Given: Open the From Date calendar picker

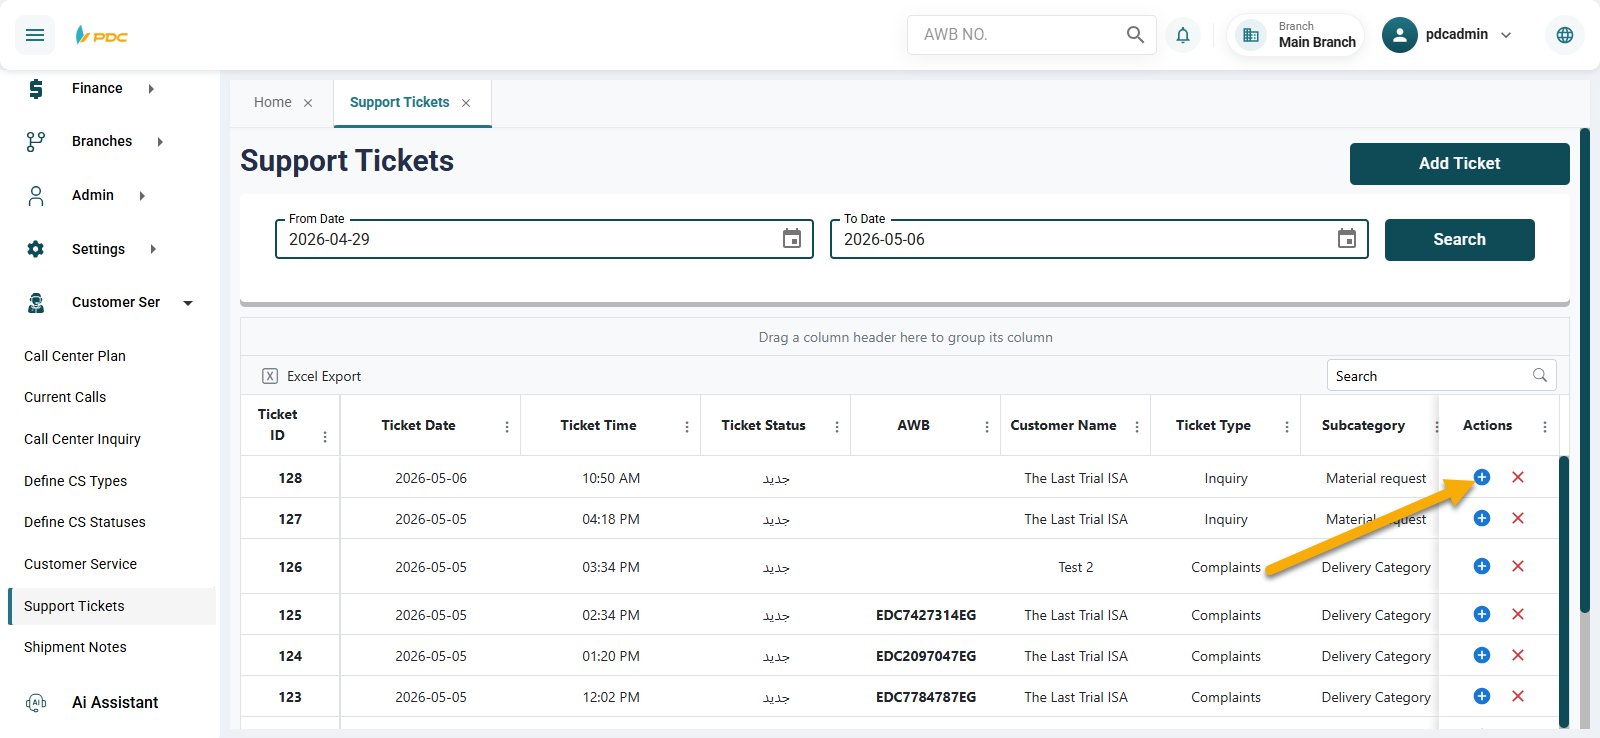Looking at the screenshot, I should 792,238.
